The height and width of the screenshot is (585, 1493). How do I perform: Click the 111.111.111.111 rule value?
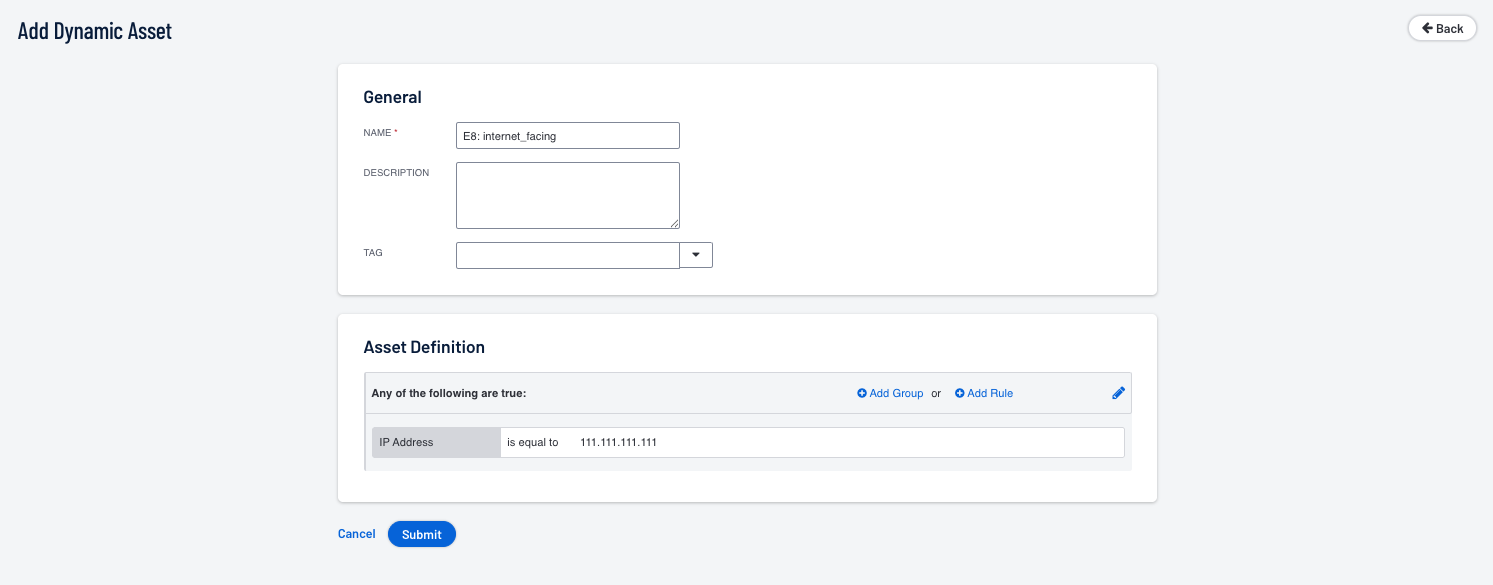pos(618,442)
